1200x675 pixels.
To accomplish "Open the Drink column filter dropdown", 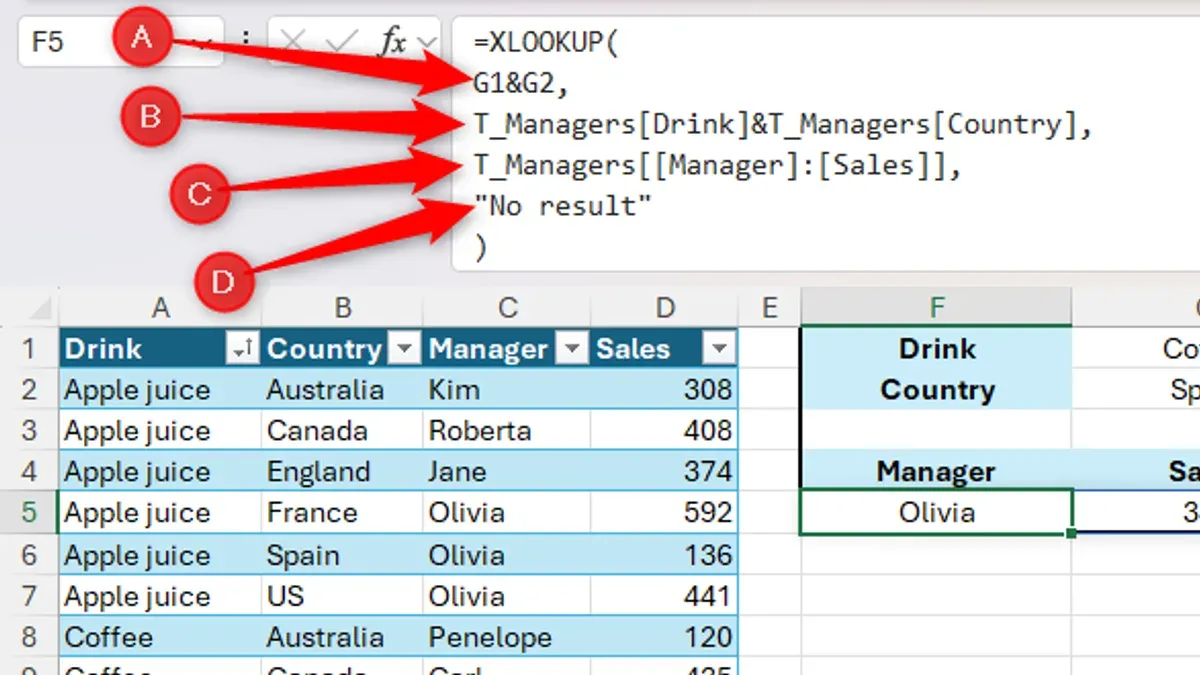I will pyautogui.click(x=241, y=349).
